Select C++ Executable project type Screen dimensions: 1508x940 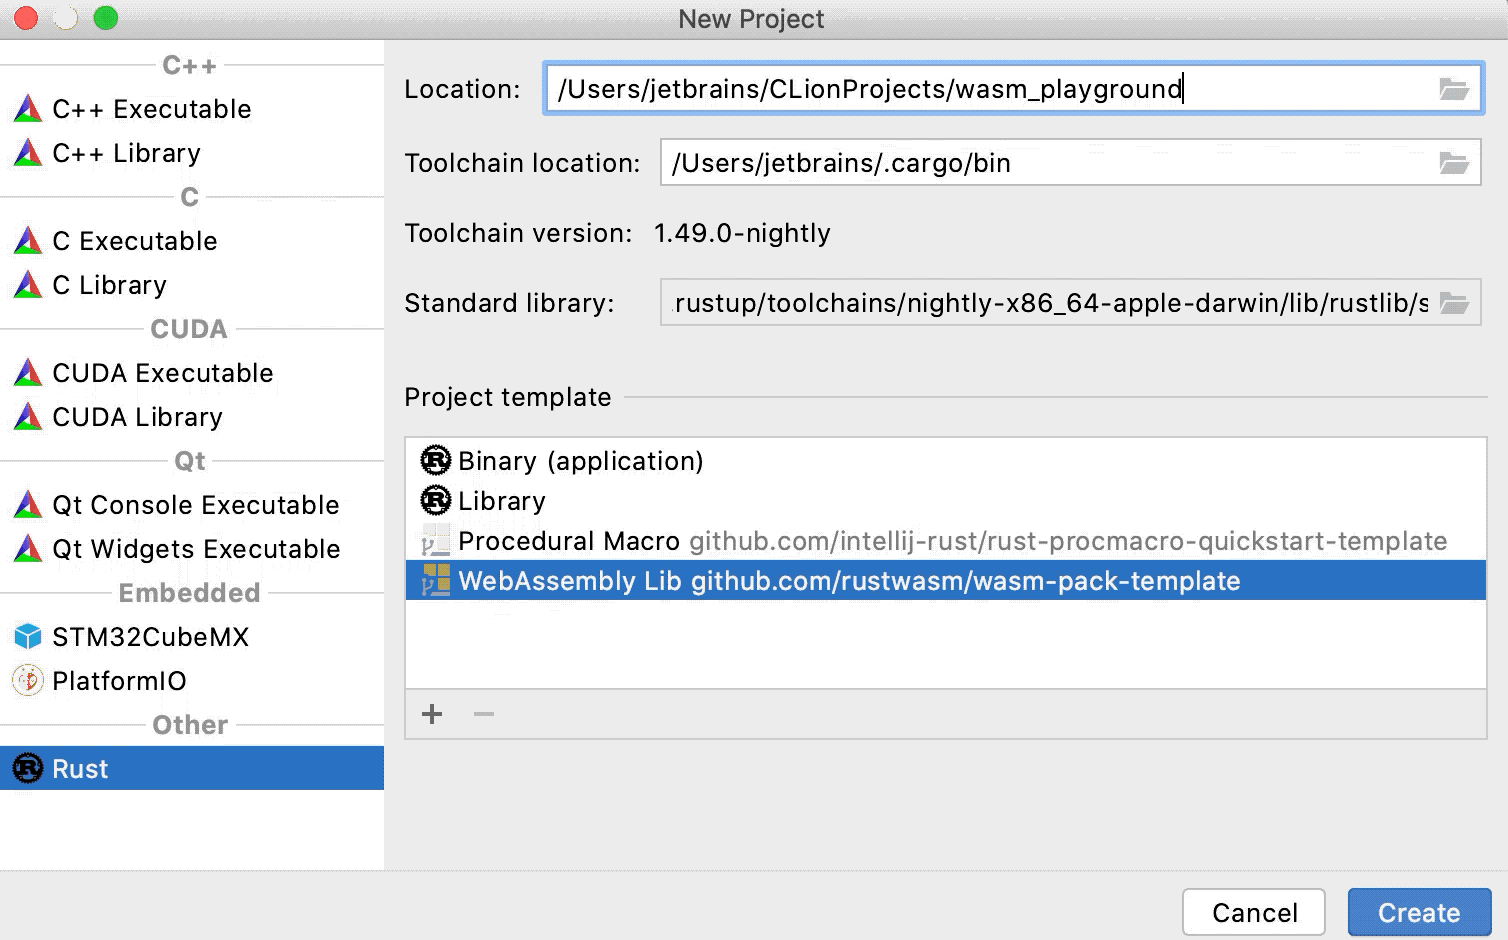192,109
